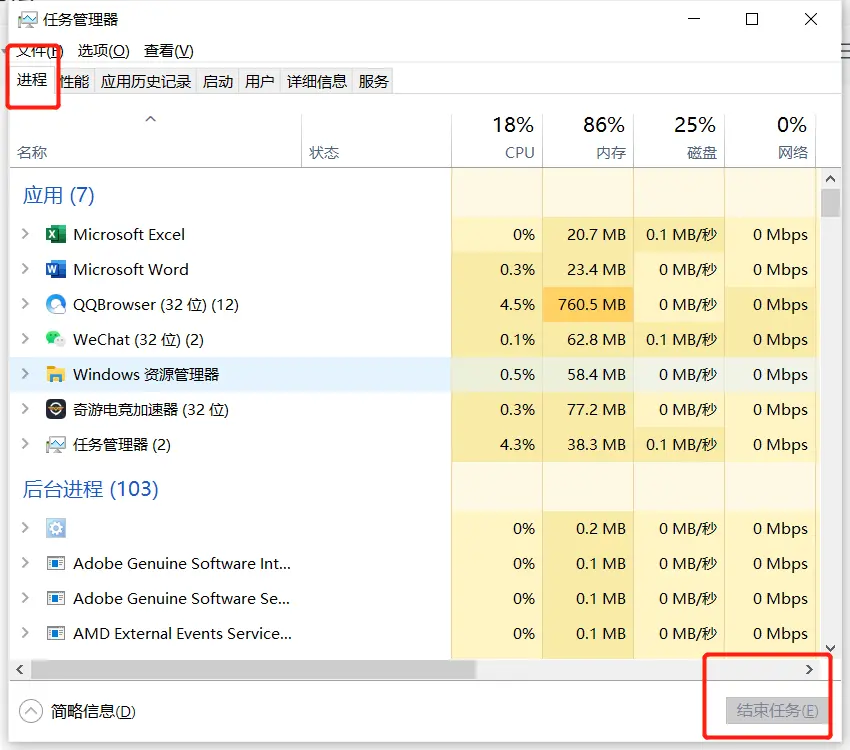
Task: Open the 选项 menu
Action: 103,50
